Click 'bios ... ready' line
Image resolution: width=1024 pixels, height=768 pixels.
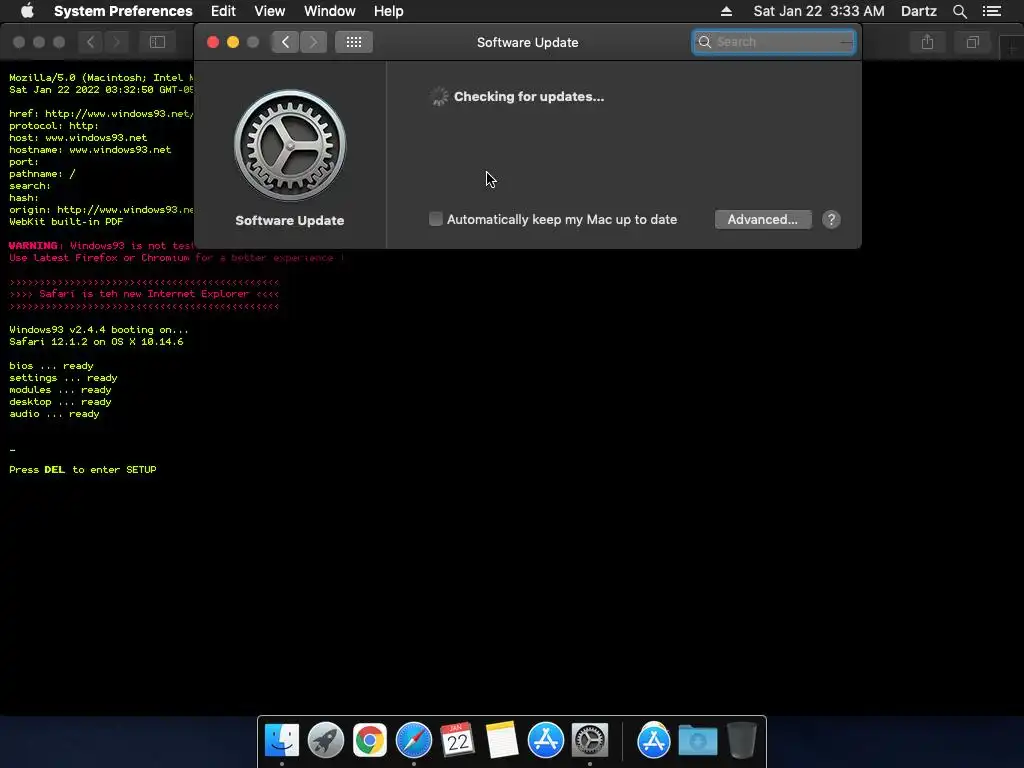point(51,366)
